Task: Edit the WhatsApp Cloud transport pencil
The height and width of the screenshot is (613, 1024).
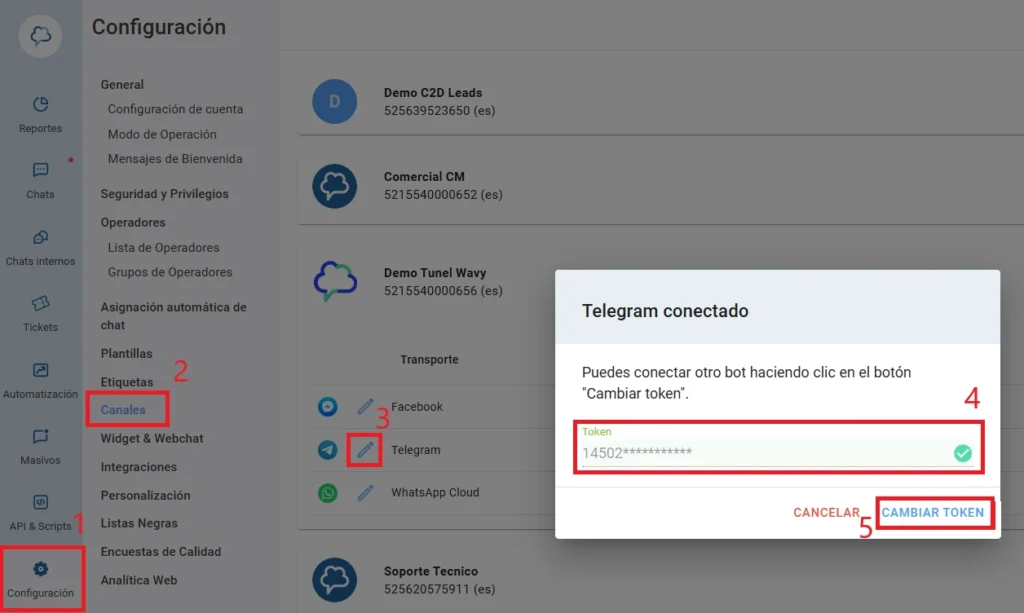Action: point(365,492)
